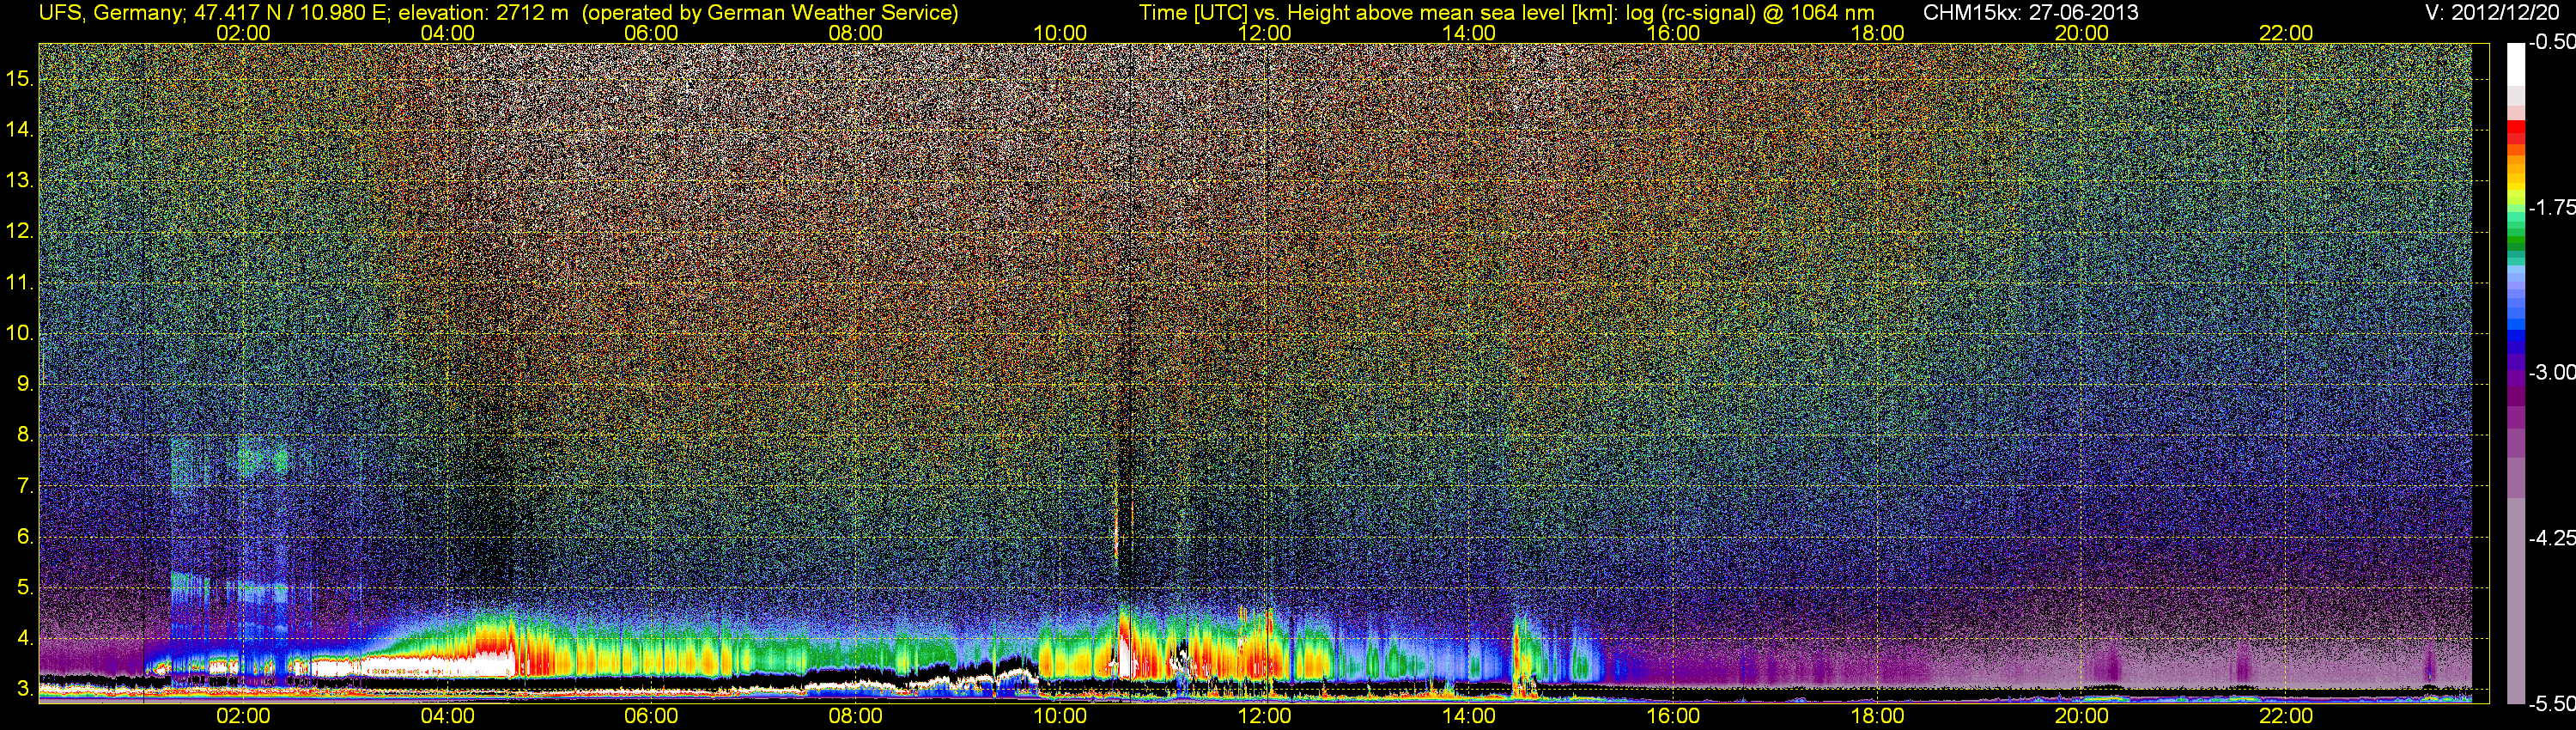Screen dimensions: 2576x730
Task: Click the 'log (rc-signal) @ 1064 nm' label
Action: click(x=1750, y=12)
